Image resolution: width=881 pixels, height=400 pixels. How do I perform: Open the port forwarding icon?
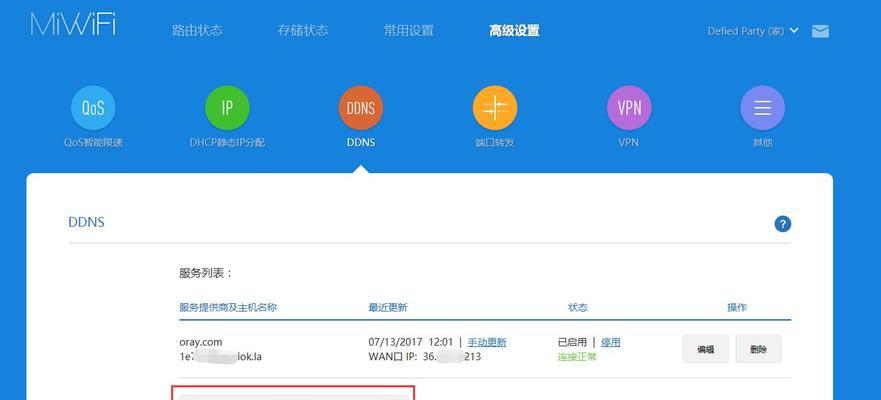[x=494, y=108]
